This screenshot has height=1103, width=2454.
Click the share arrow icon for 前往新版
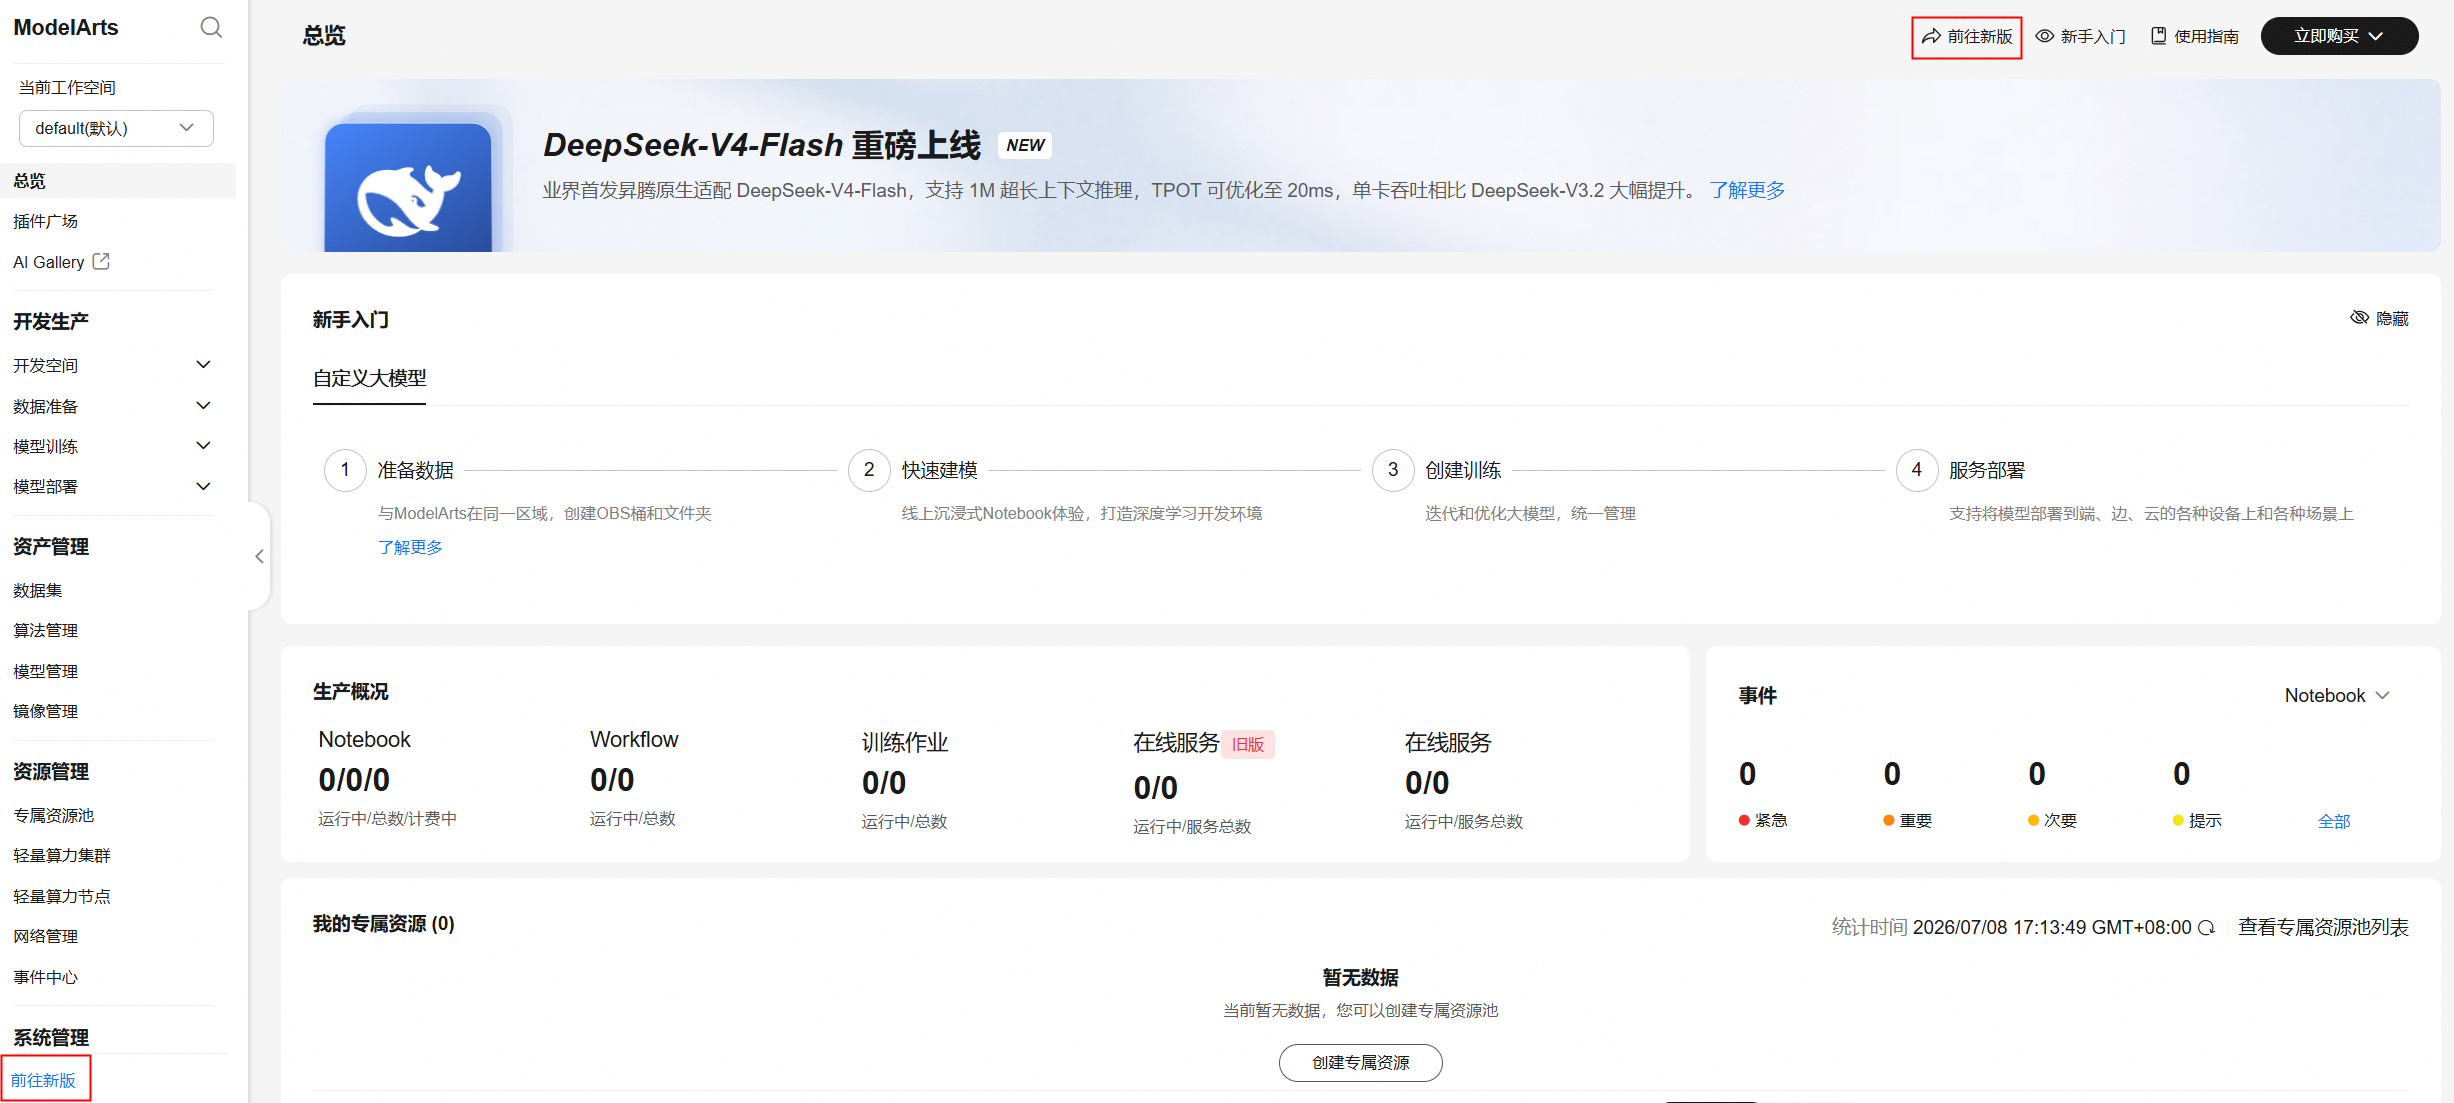pyautogui.click(x=1931, y=36)
